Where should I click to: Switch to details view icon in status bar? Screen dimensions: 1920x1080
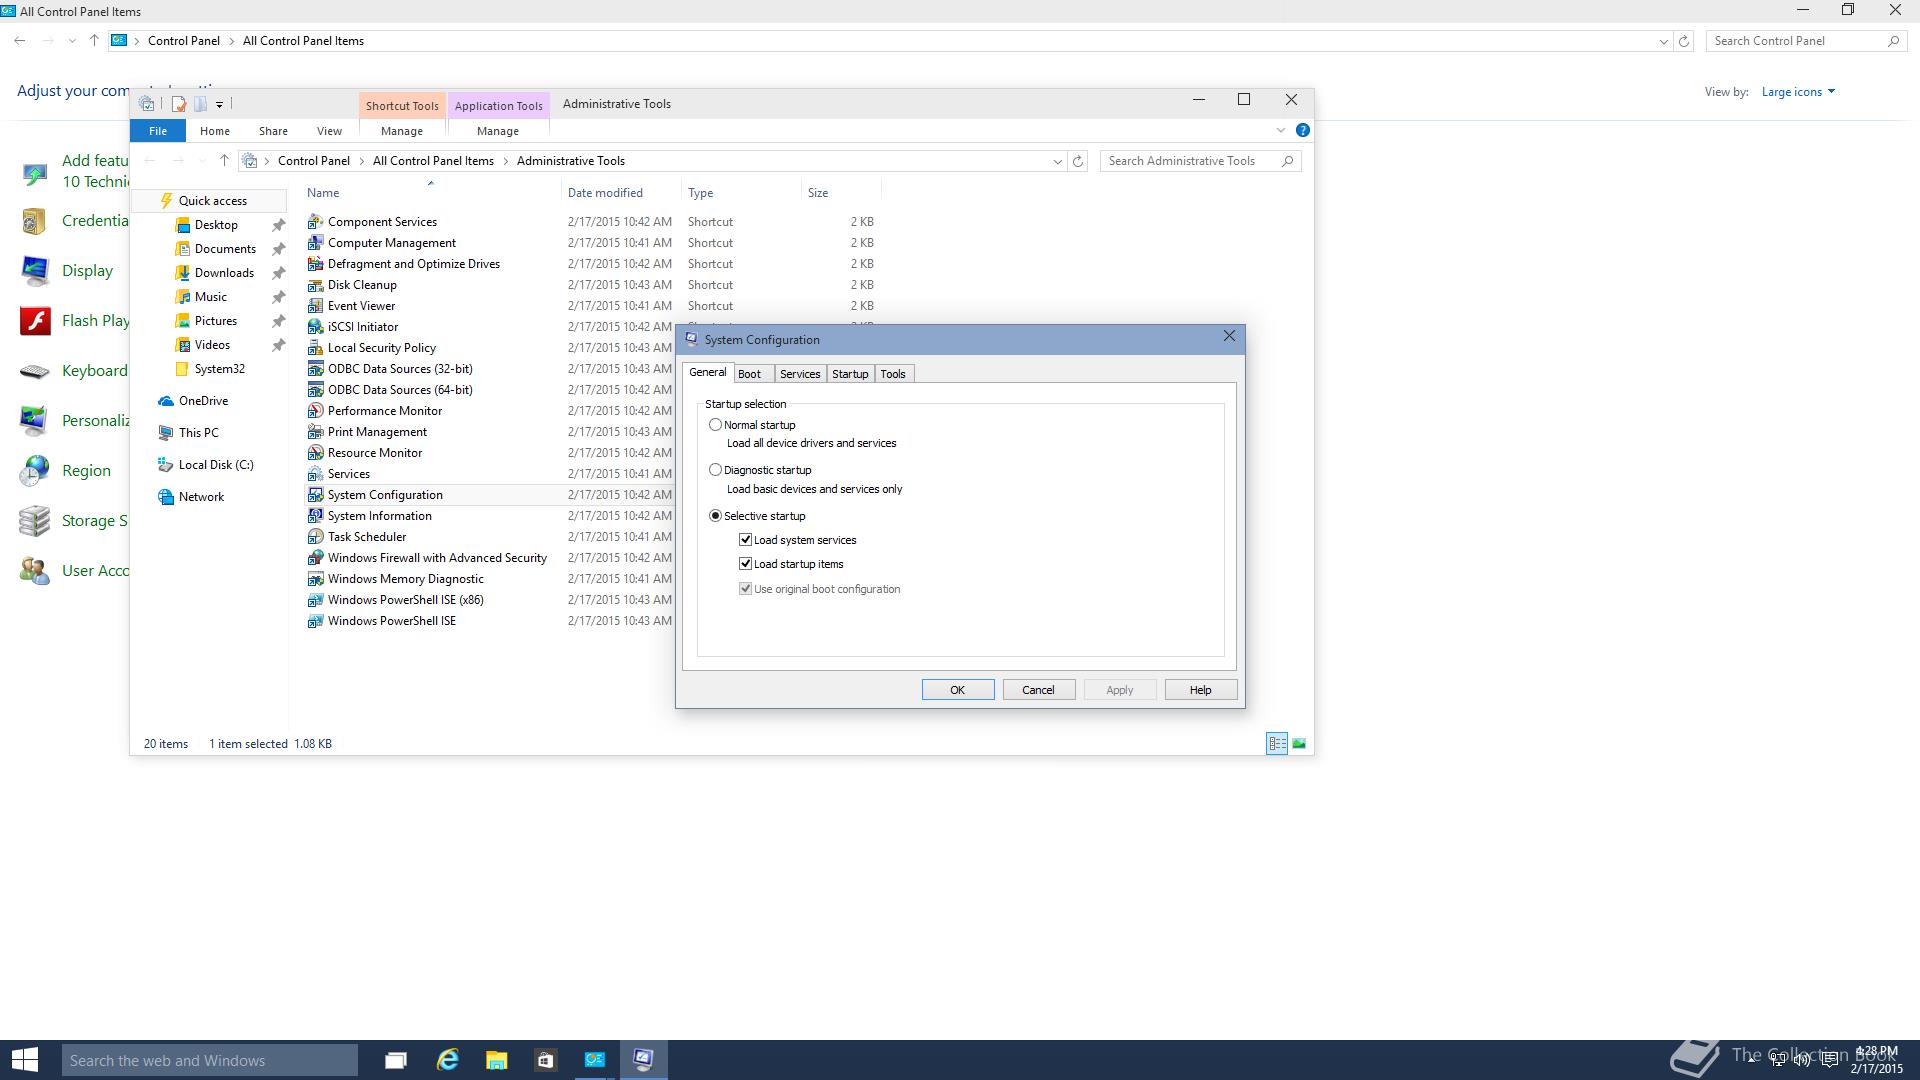[x=1277, y=743]
